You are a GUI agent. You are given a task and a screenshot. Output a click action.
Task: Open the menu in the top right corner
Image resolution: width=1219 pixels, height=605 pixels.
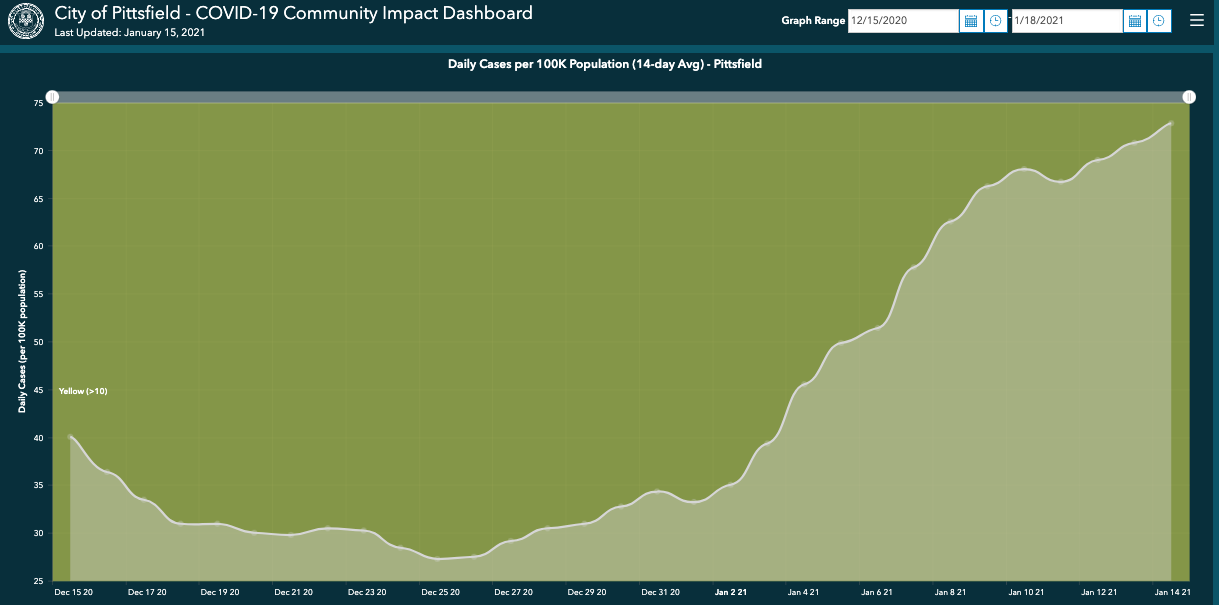pyautogui.click(x=1196, y=19)
